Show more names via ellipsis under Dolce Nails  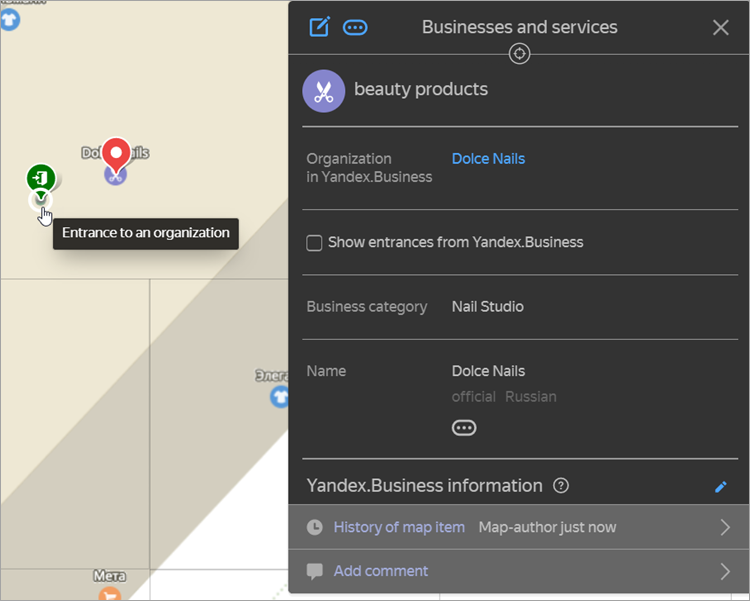[x=464, y=428]
